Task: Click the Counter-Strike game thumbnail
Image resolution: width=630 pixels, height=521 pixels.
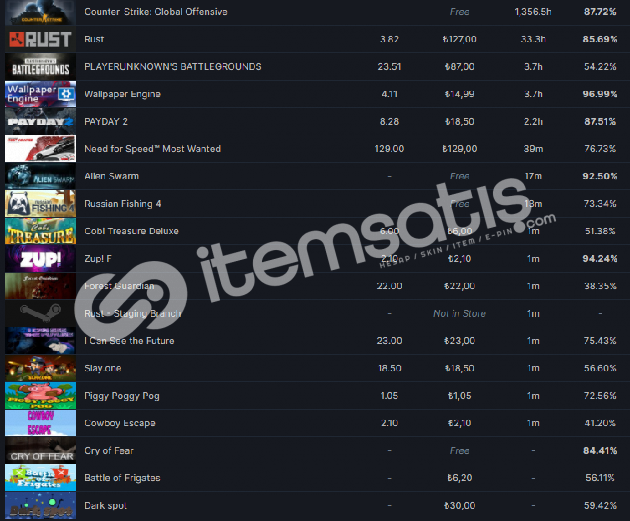Action: (x=40, y=12)
